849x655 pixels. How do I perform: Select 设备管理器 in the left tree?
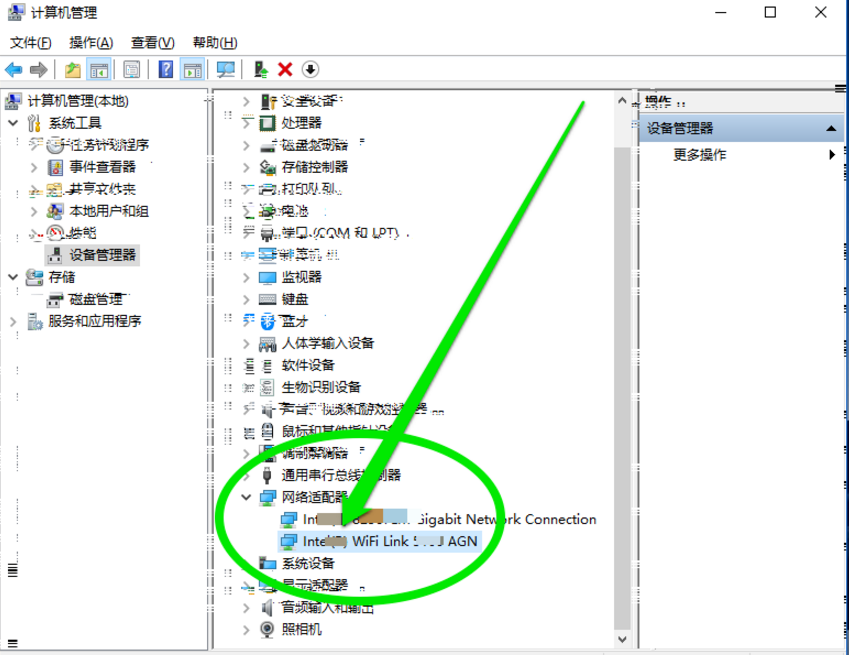[x=102, y=255]
